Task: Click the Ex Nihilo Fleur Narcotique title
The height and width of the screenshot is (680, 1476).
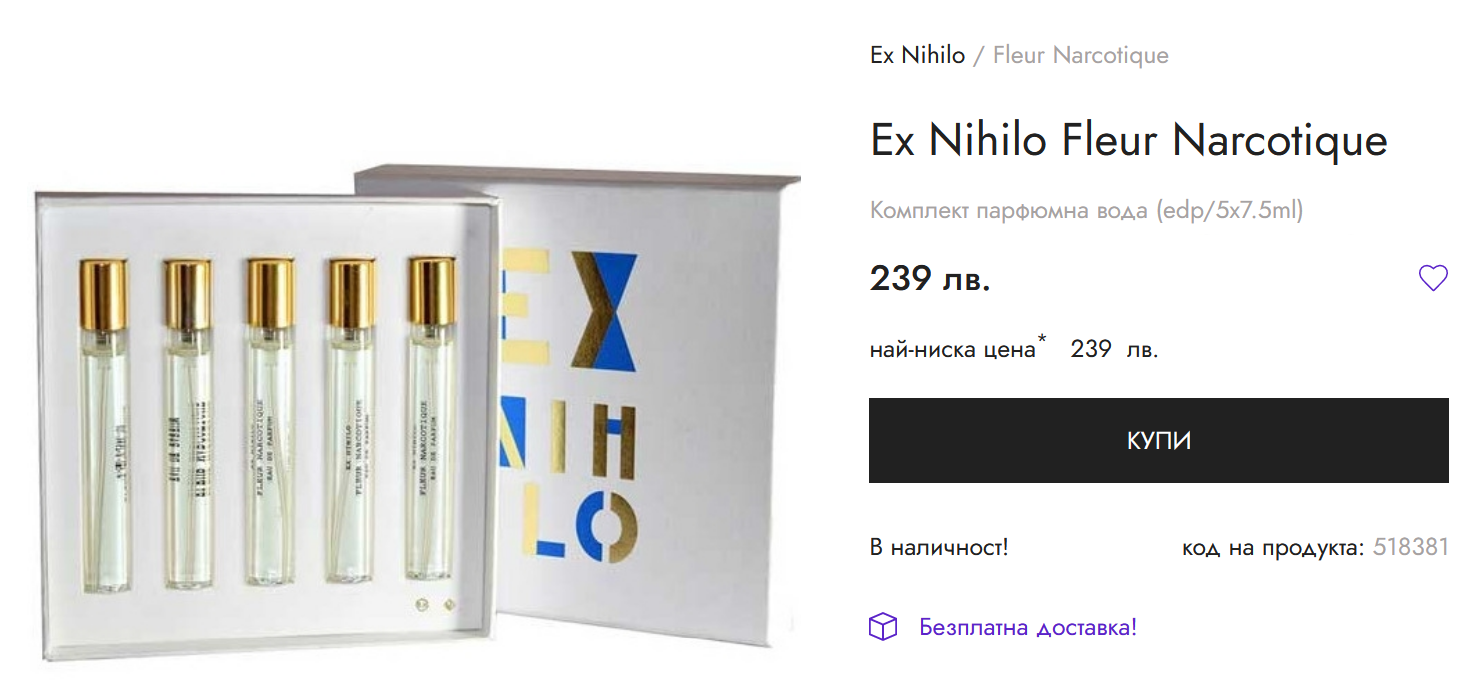Action: click(1129, 140)
